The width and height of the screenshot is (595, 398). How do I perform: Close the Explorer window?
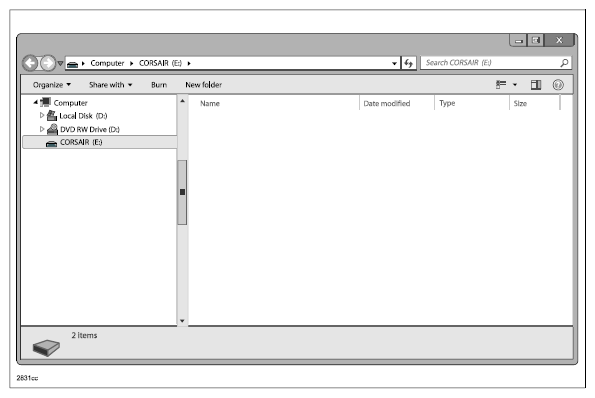pos(559,40)
